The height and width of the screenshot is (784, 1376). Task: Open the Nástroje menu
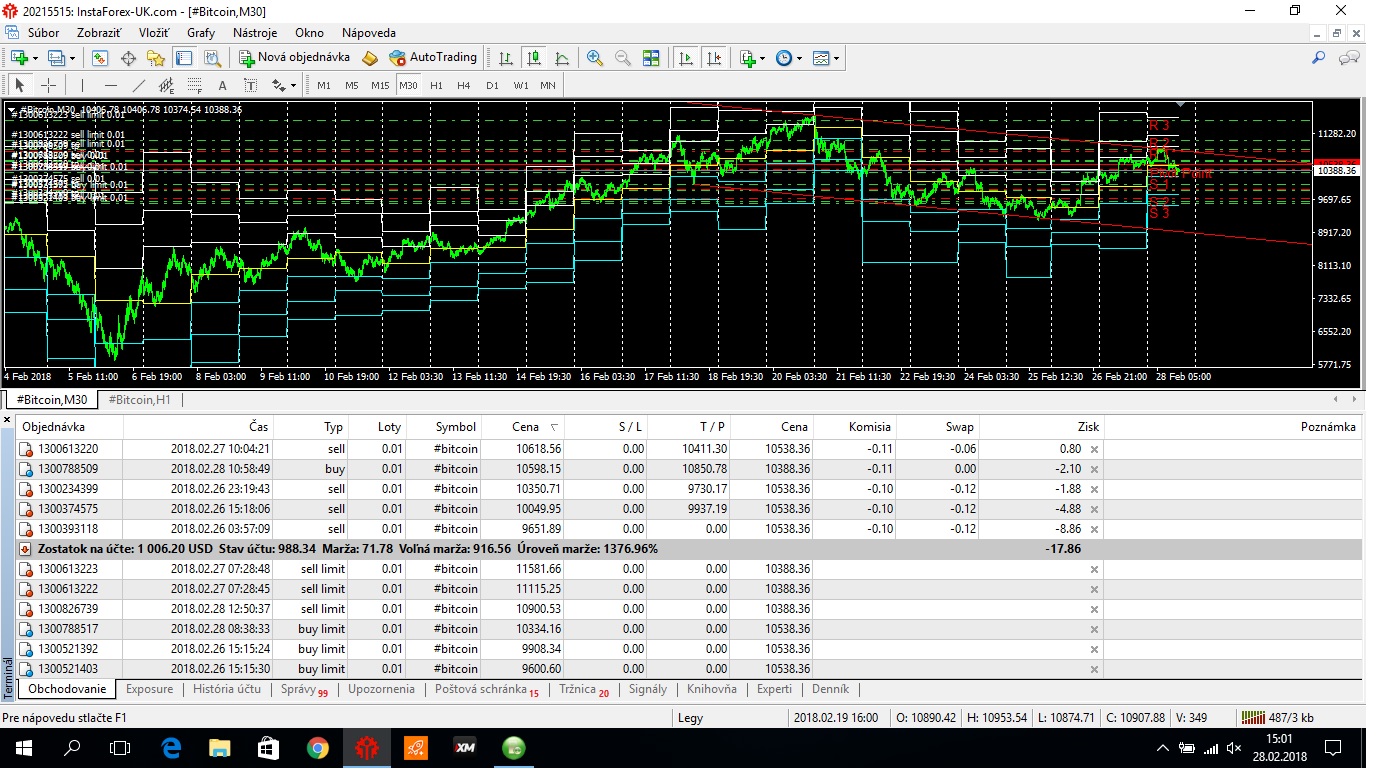(255, 32)
